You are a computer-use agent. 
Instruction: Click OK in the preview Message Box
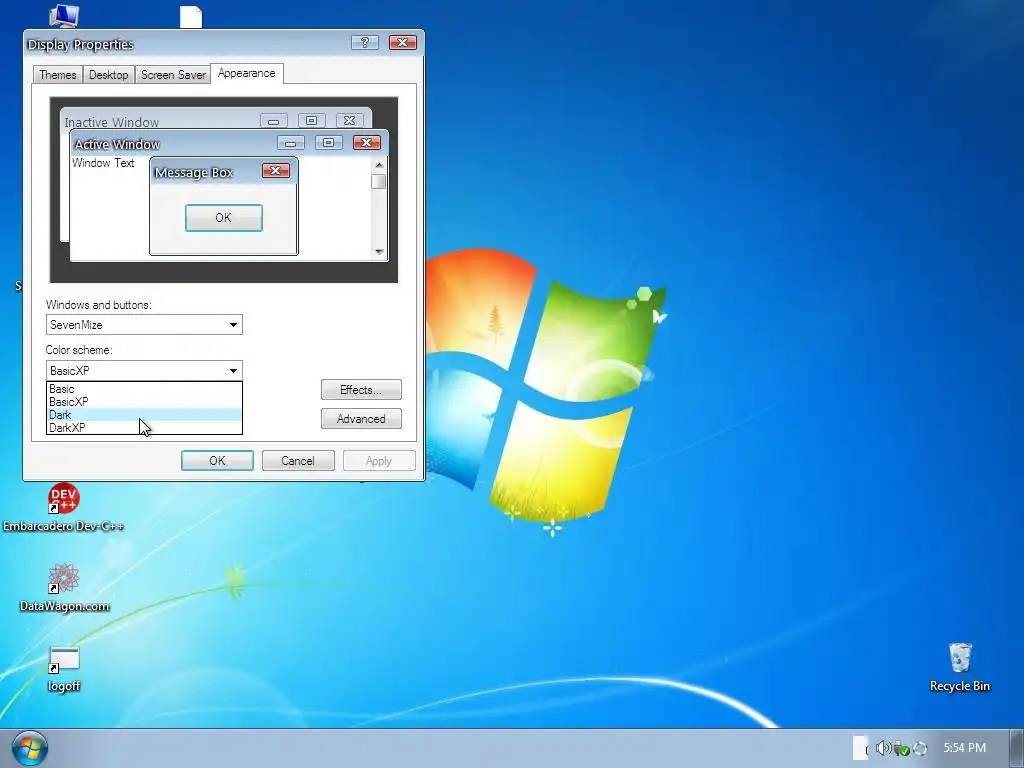click(223, 217)
